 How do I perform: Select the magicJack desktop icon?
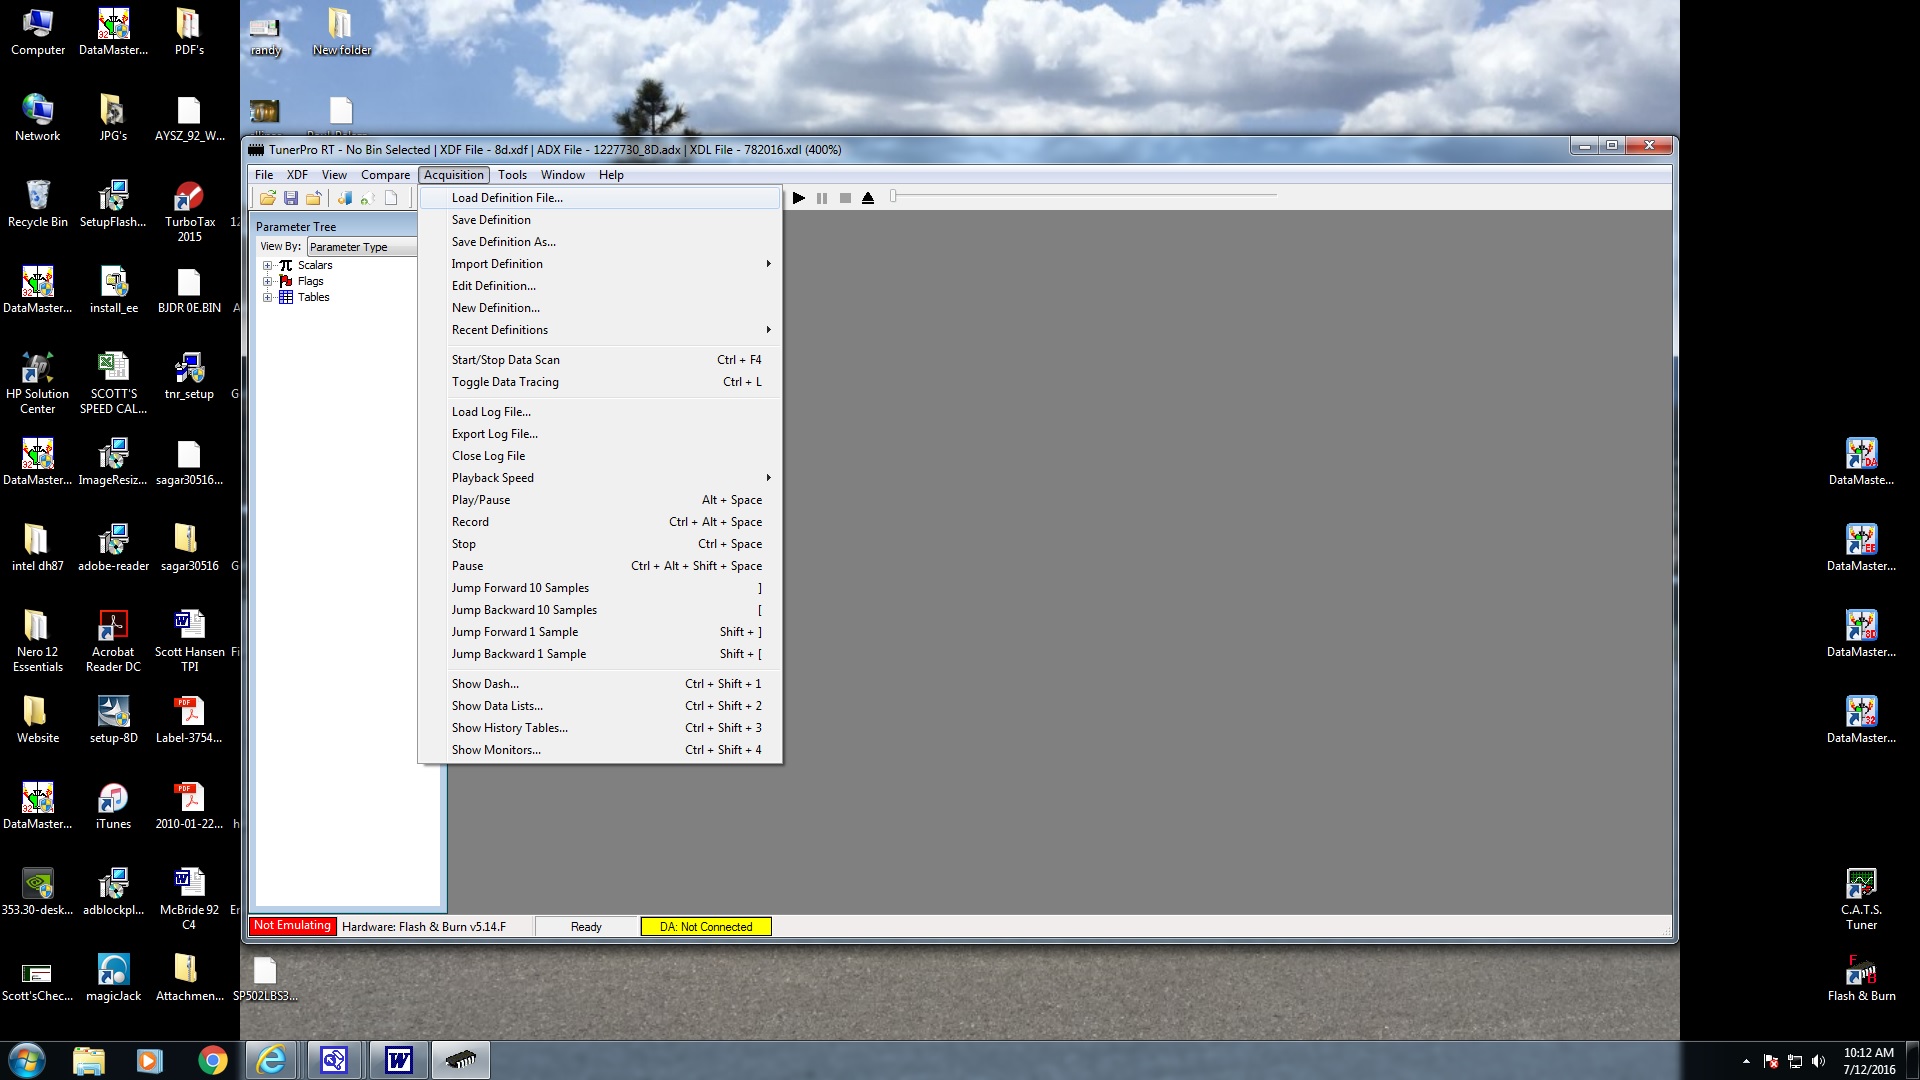tap(113, 978)
